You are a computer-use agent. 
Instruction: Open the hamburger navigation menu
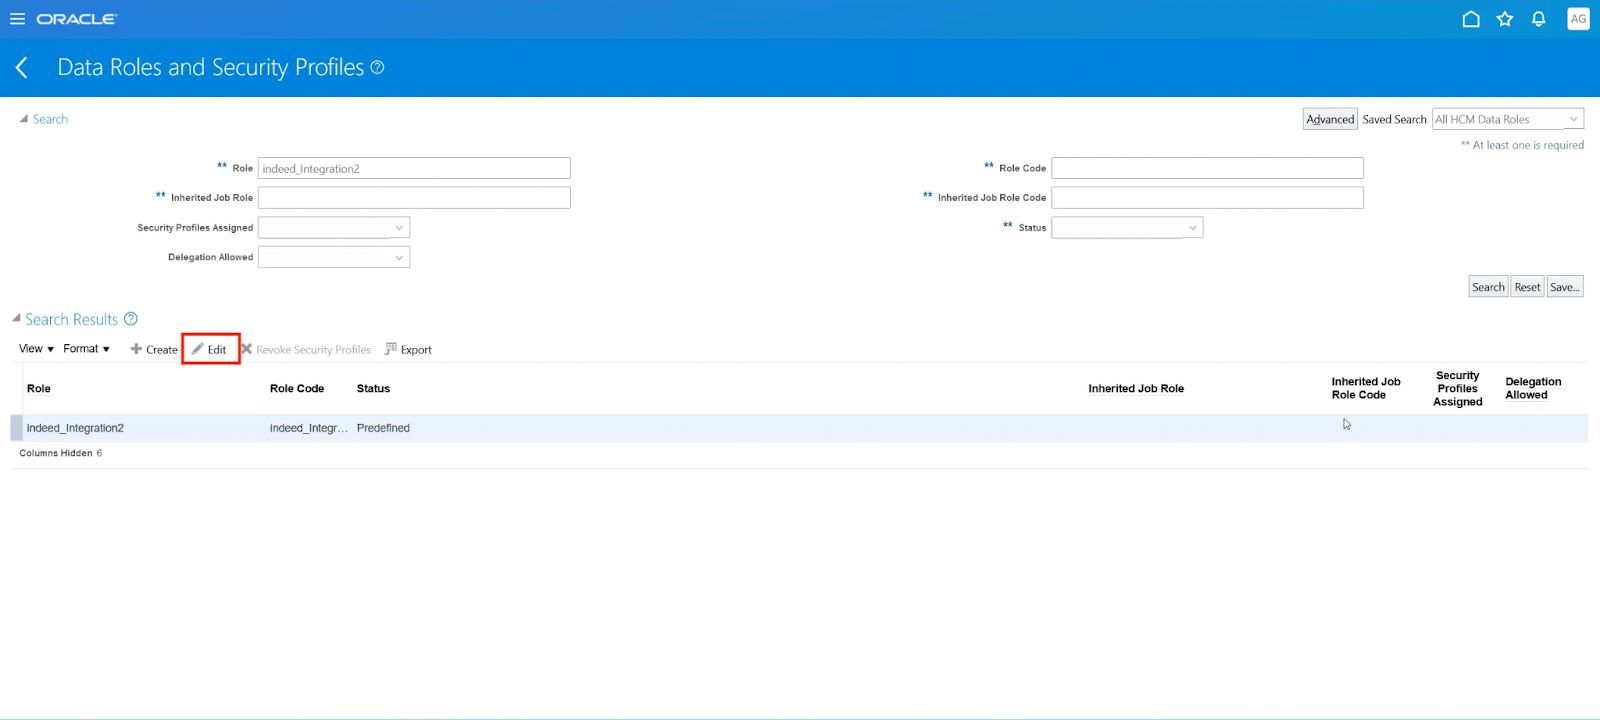17,19
